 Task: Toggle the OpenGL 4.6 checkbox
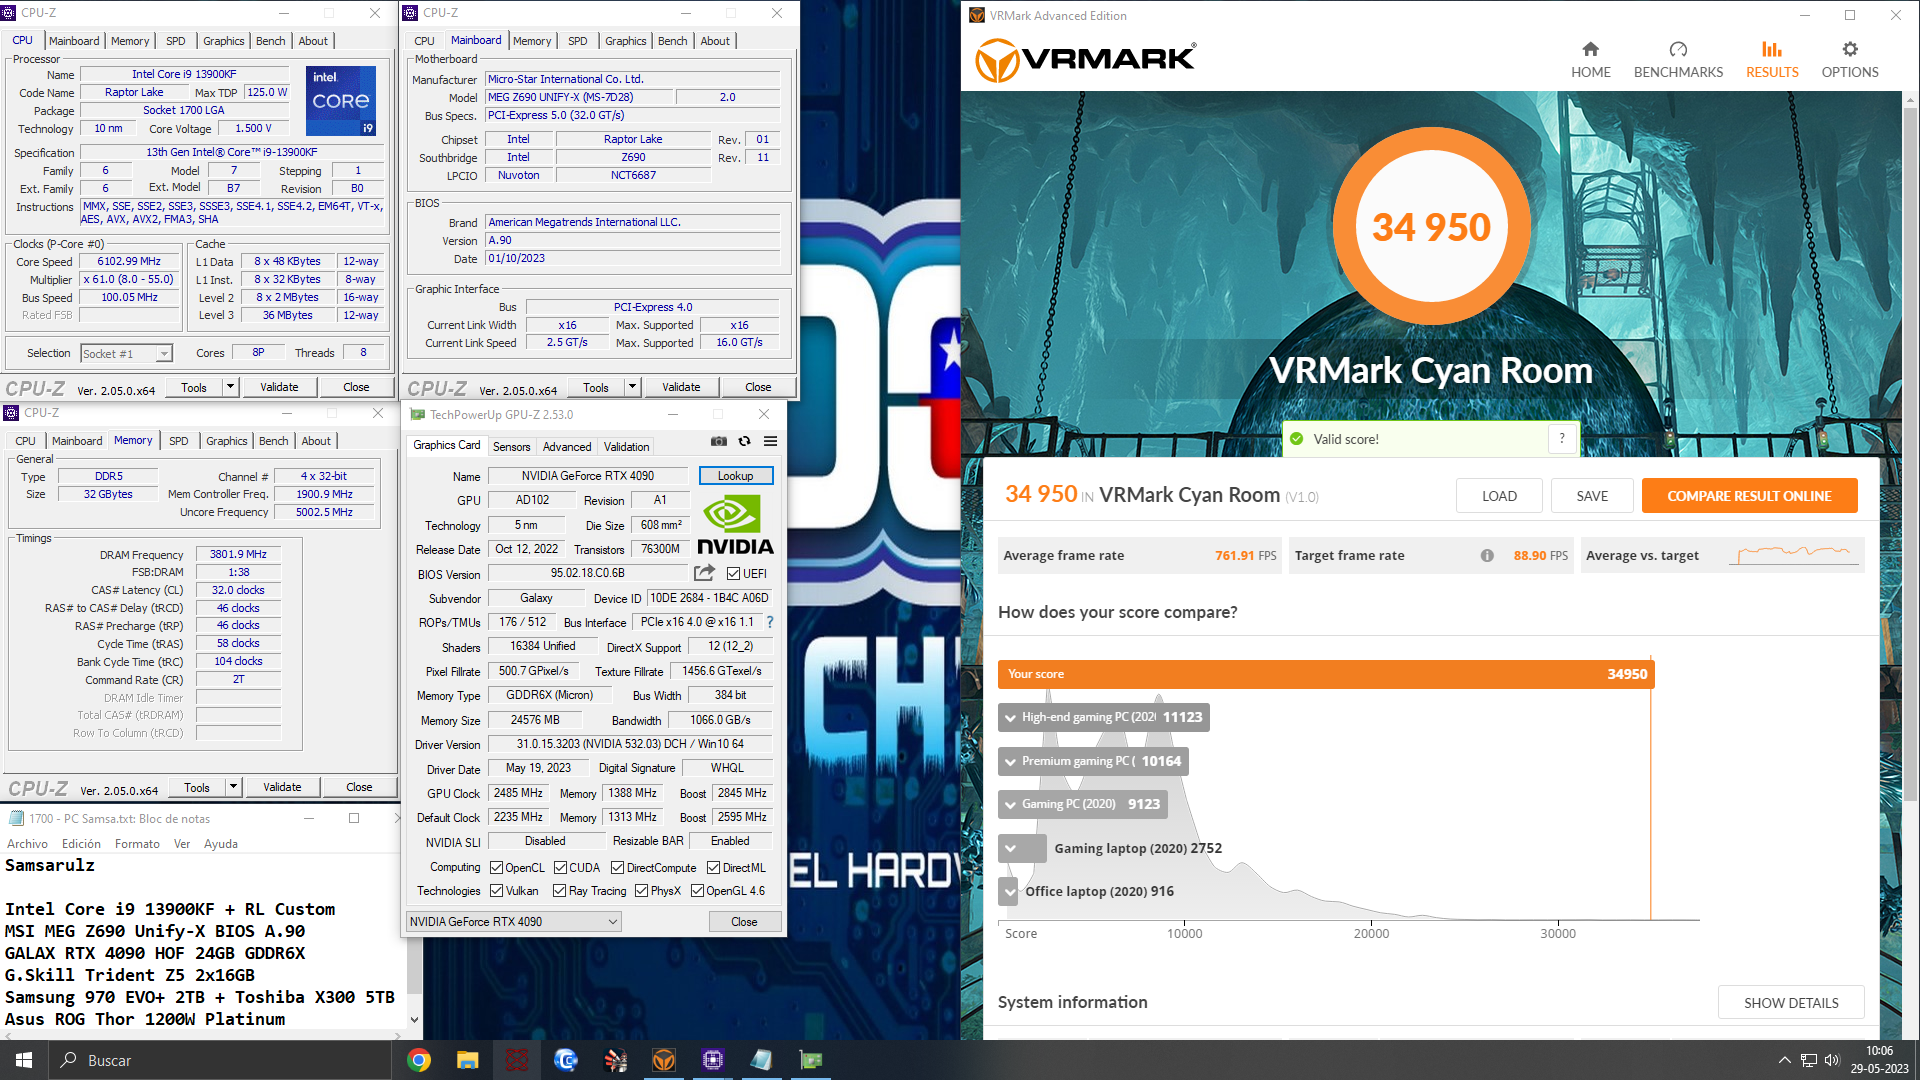tap(697, 891)
